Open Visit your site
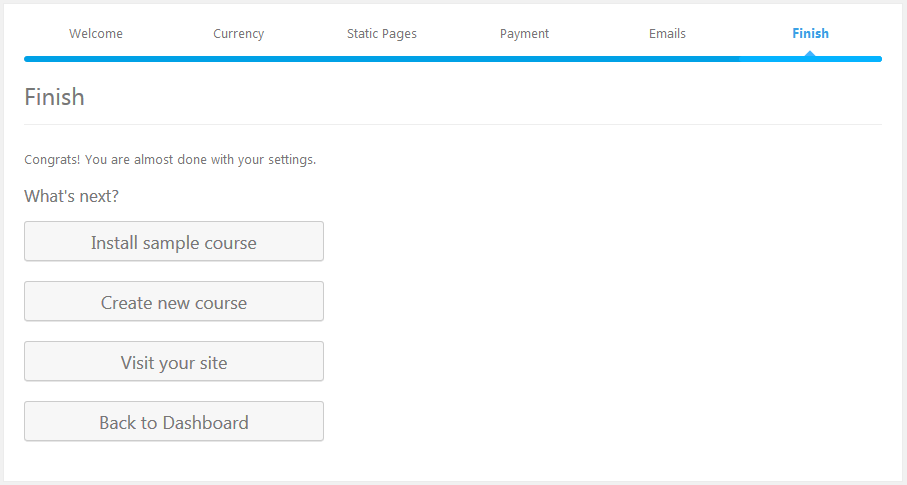The height and width of the screenshot is (485, 907). pyautogui.click(x=174, y=362)
